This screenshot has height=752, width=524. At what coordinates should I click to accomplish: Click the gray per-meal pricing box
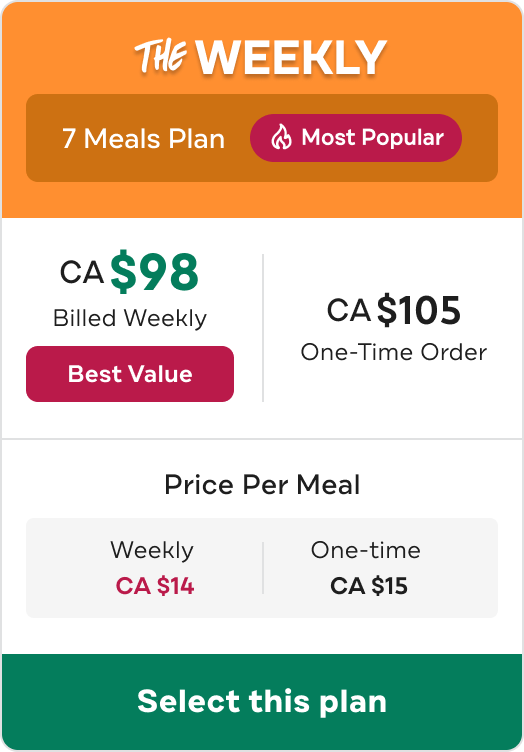(x=262, y=568)
